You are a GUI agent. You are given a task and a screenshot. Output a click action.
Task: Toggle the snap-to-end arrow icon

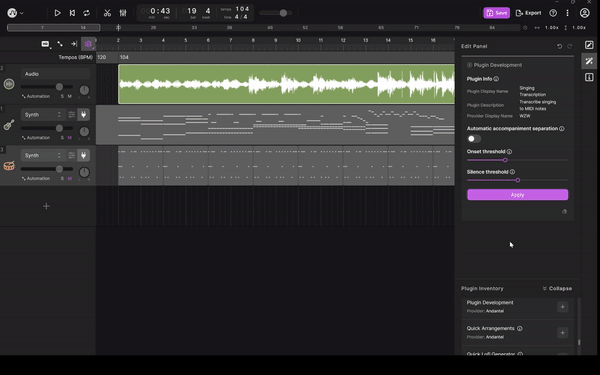coord(74,44)
